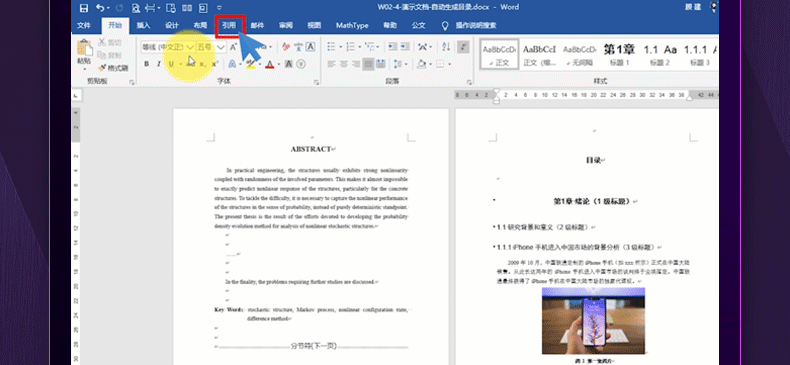Expand the numbering library dropdown arrow

tap(361, 47)
